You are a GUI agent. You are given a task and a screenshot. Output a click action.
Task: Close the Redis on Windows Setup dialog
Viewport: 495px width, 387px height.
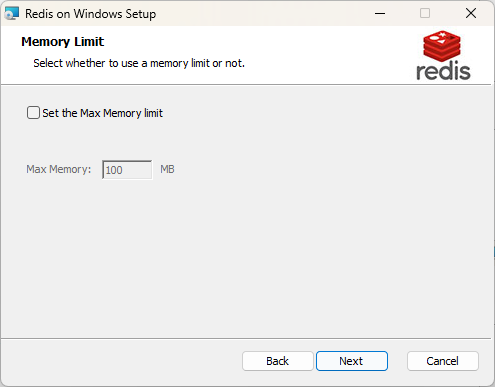(x=471, y=13)
